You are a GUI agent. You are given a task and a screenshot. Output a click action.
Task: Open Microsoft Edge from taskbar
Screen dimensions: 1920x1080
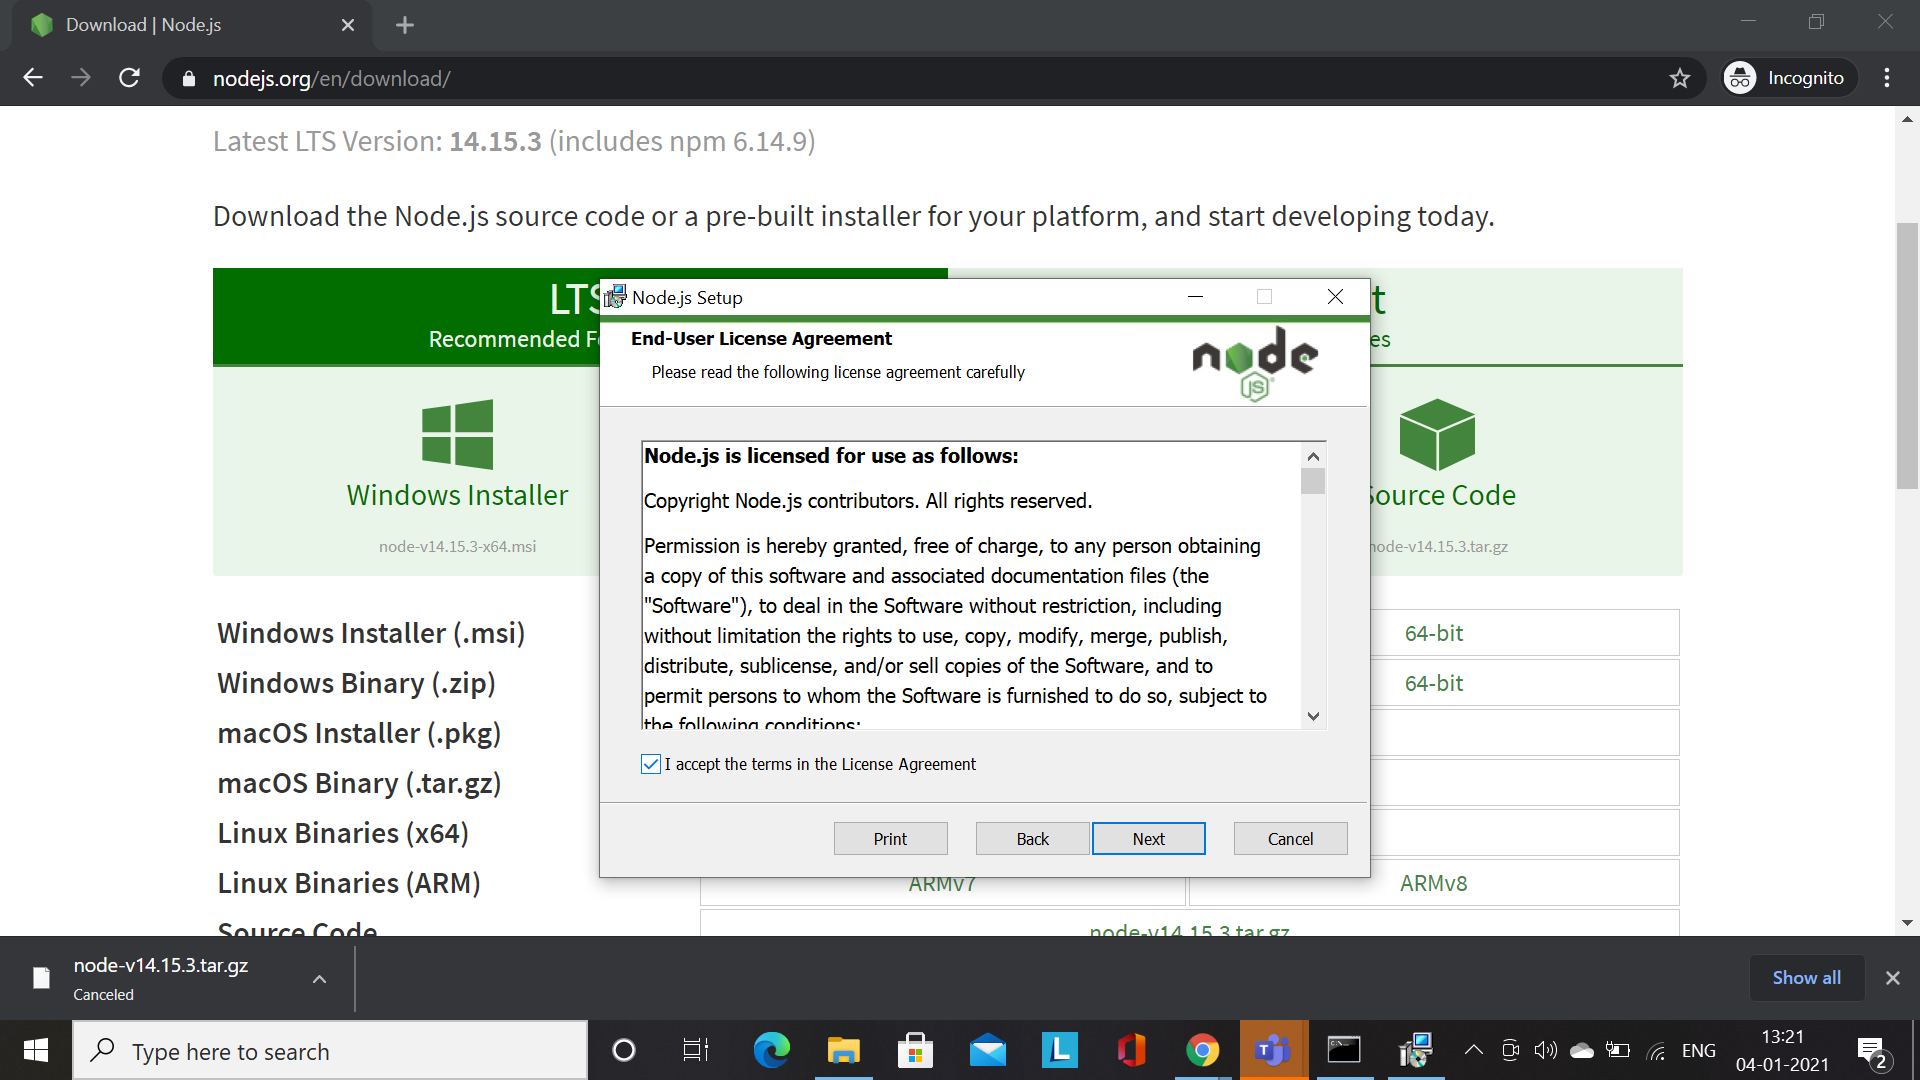(771, 1050)
